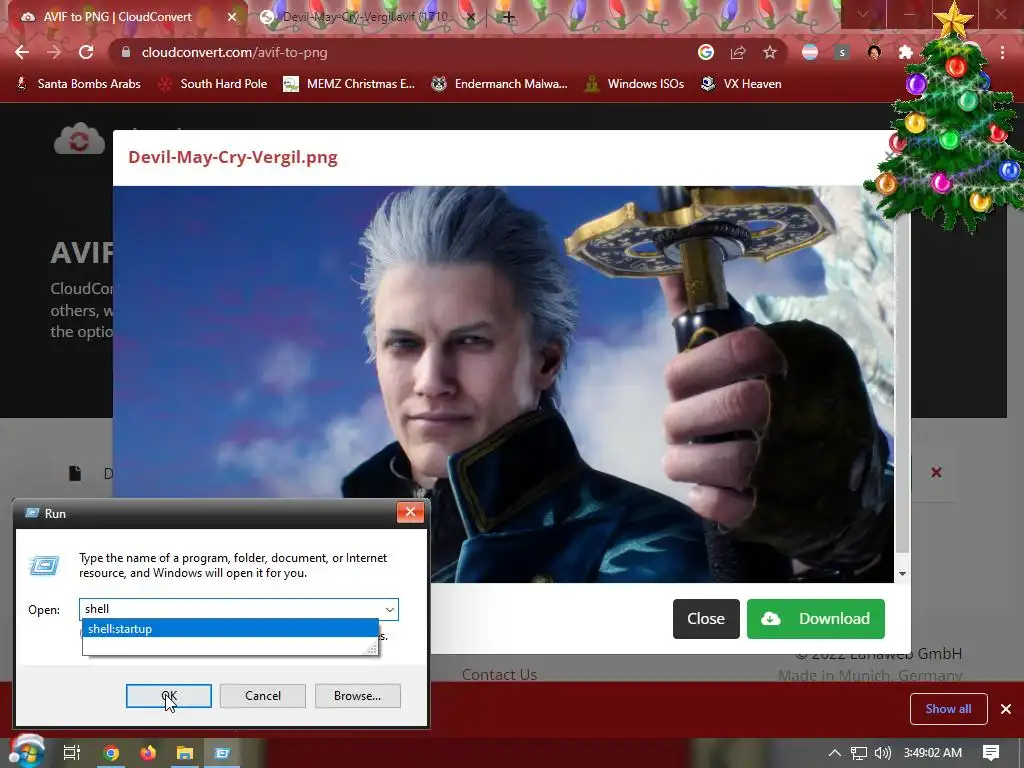Click the 's' extension icon in toolbar
The width and height of the screenshot is (1024, 768).
click(842, 52)
